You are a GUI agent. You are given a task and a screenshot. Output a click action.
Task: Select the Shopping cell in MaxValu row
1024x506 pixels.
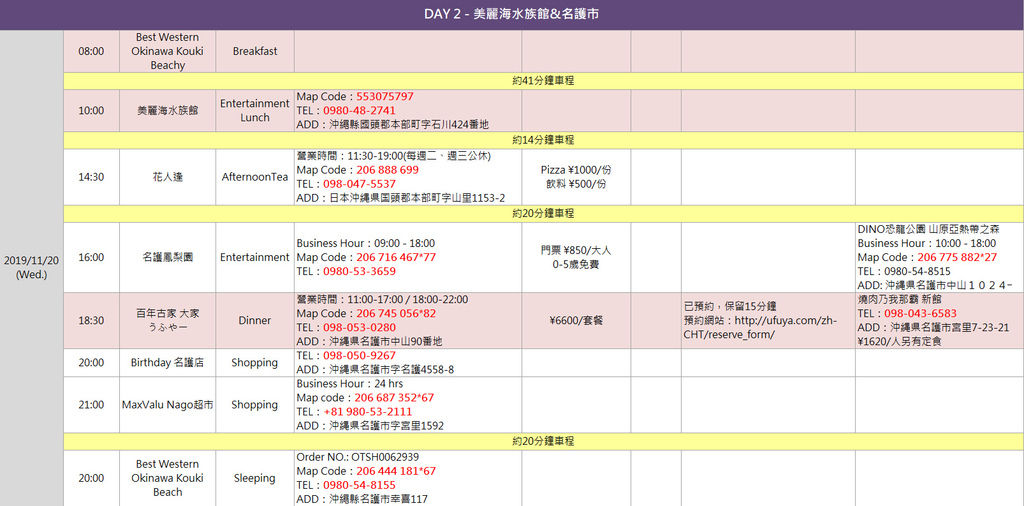[255, 405]
